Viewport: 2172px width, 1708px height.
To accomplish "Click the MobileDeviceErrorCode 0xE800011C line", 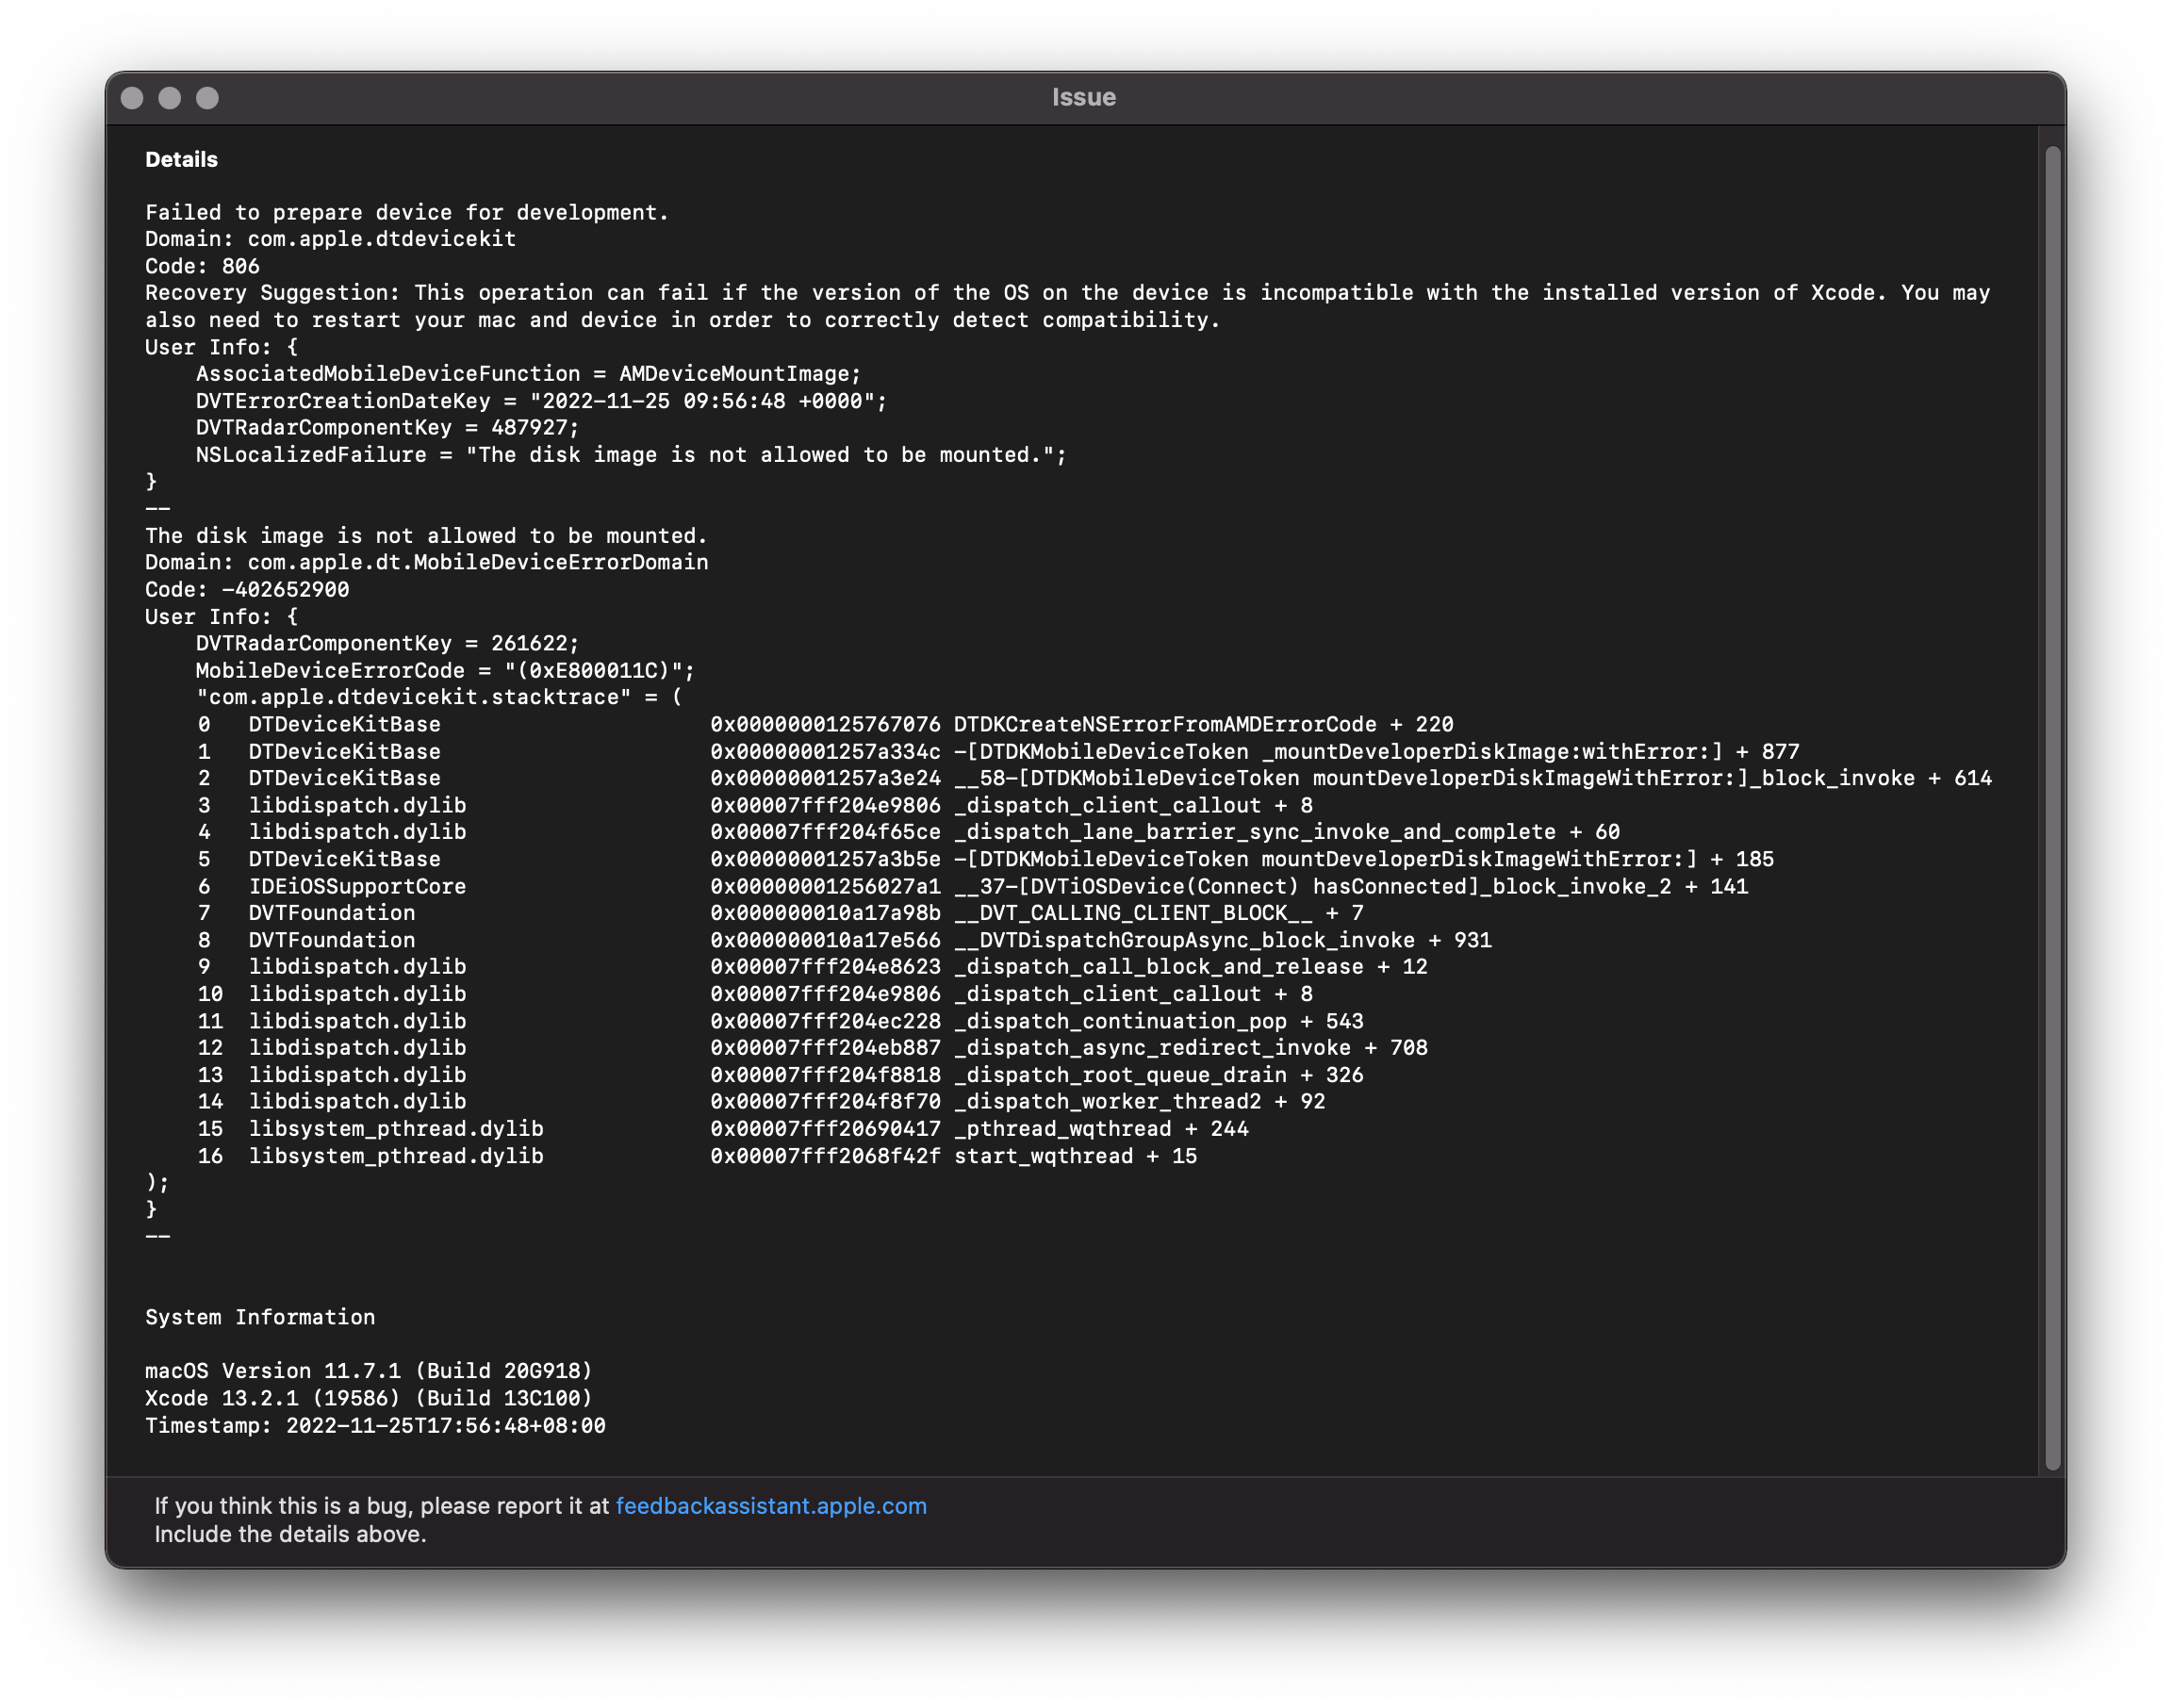I will pos(445,670).
